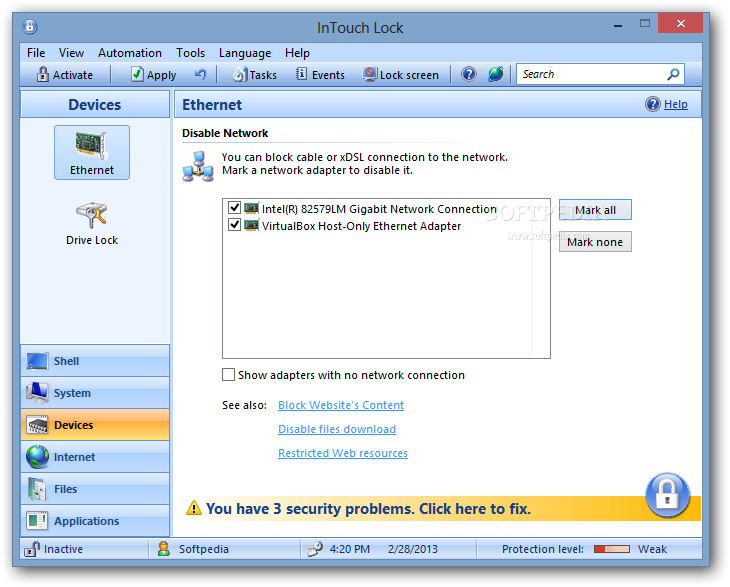Click the large blue padlock button
This screenshot has height=587, width=730.
tap(667, 495)
